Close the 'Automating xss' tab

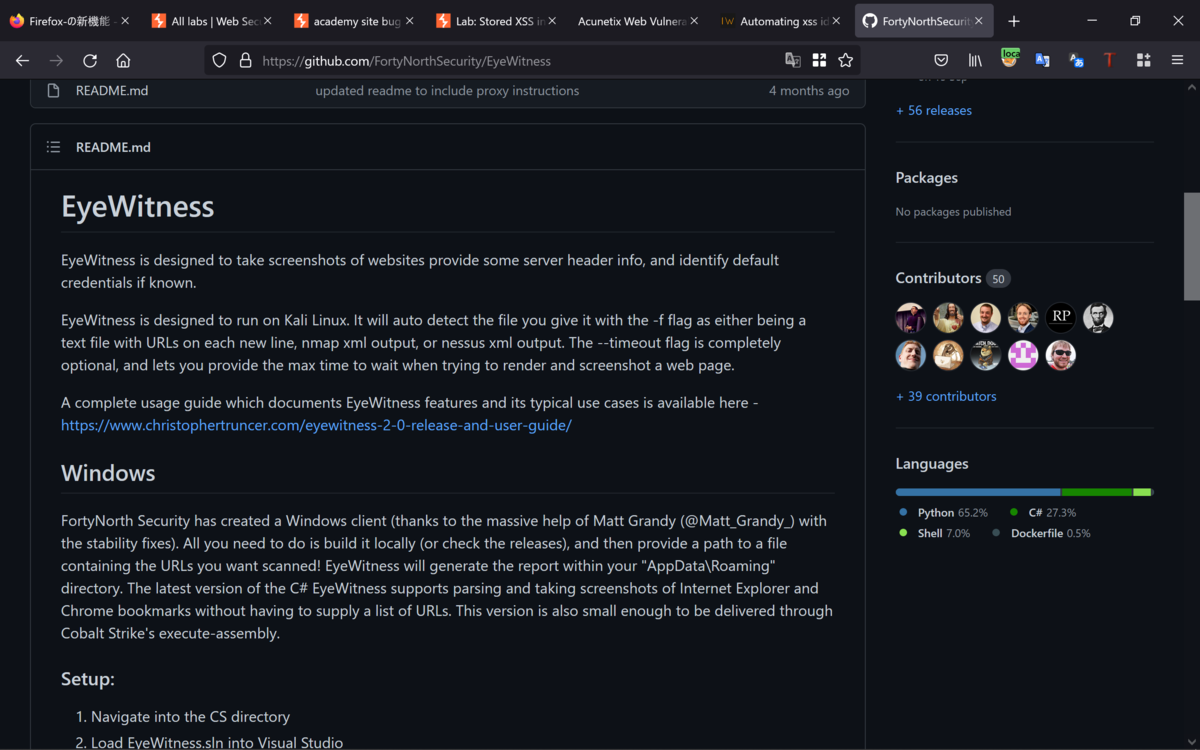[836, 21]
